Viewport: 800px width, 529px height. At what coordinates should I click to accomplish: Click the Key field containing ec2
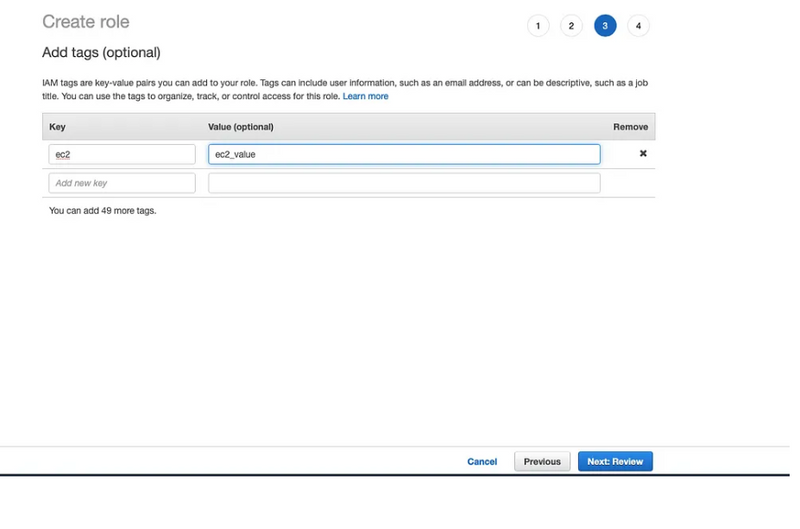coord(122,154)
